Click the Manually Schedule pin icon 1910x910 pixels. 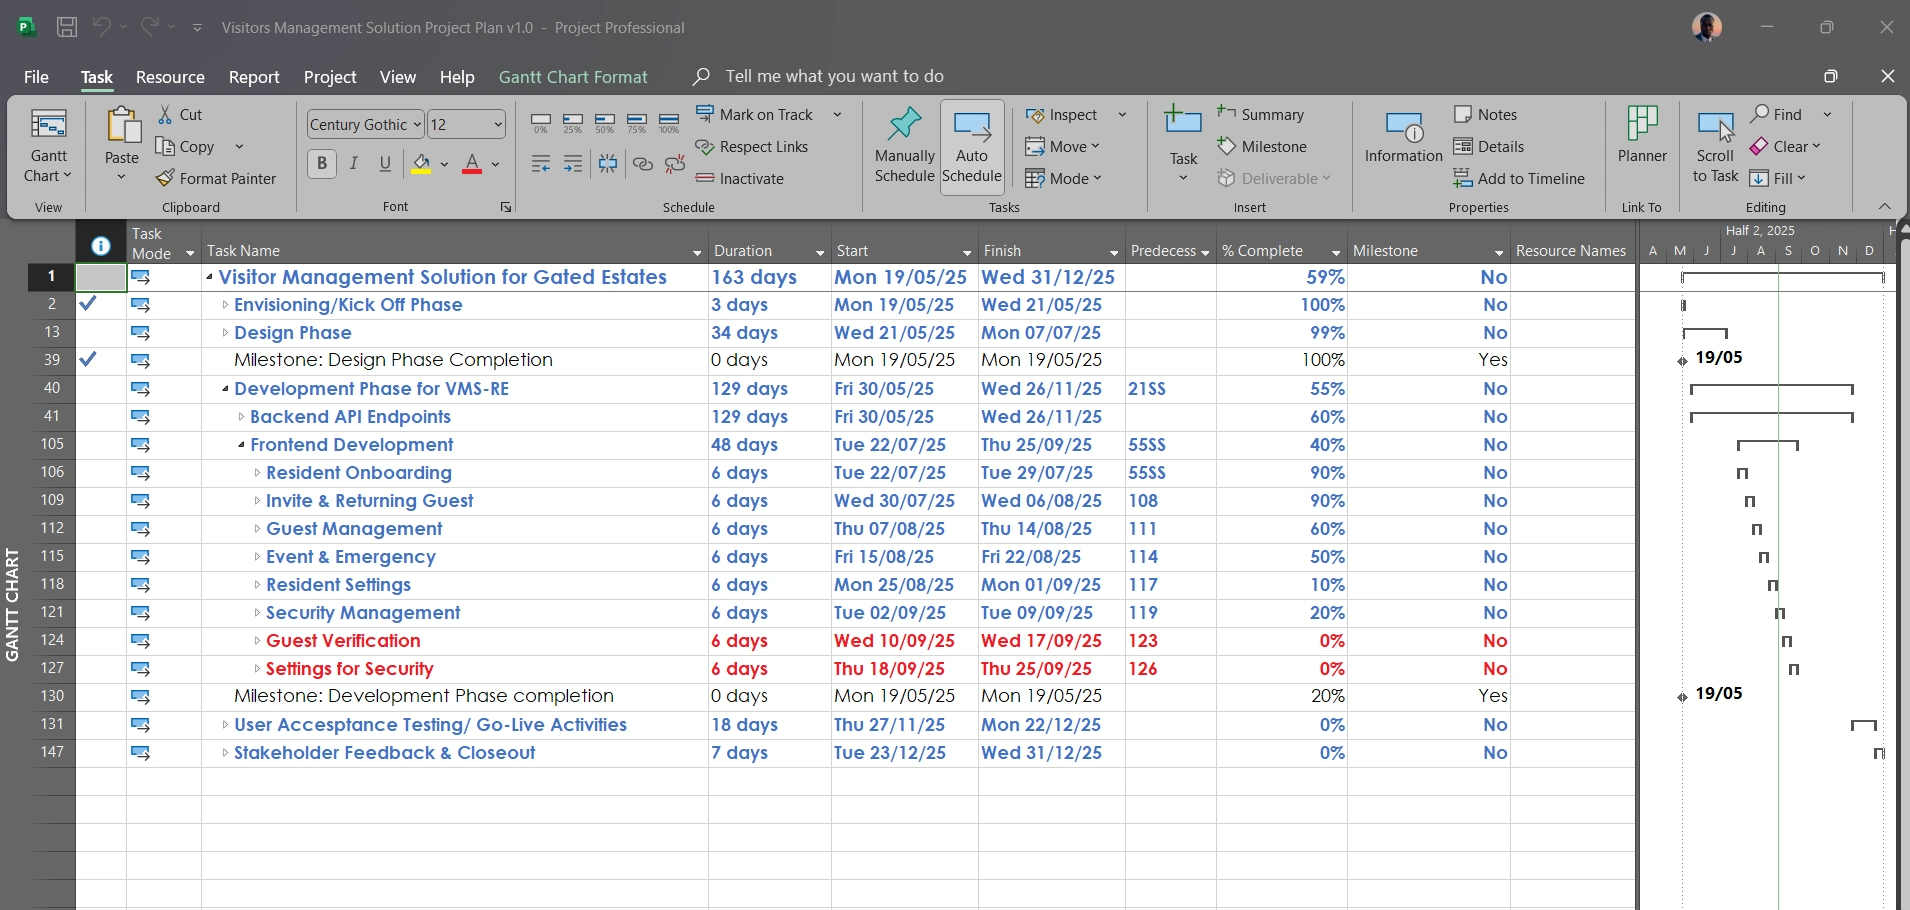pos(904,125)
